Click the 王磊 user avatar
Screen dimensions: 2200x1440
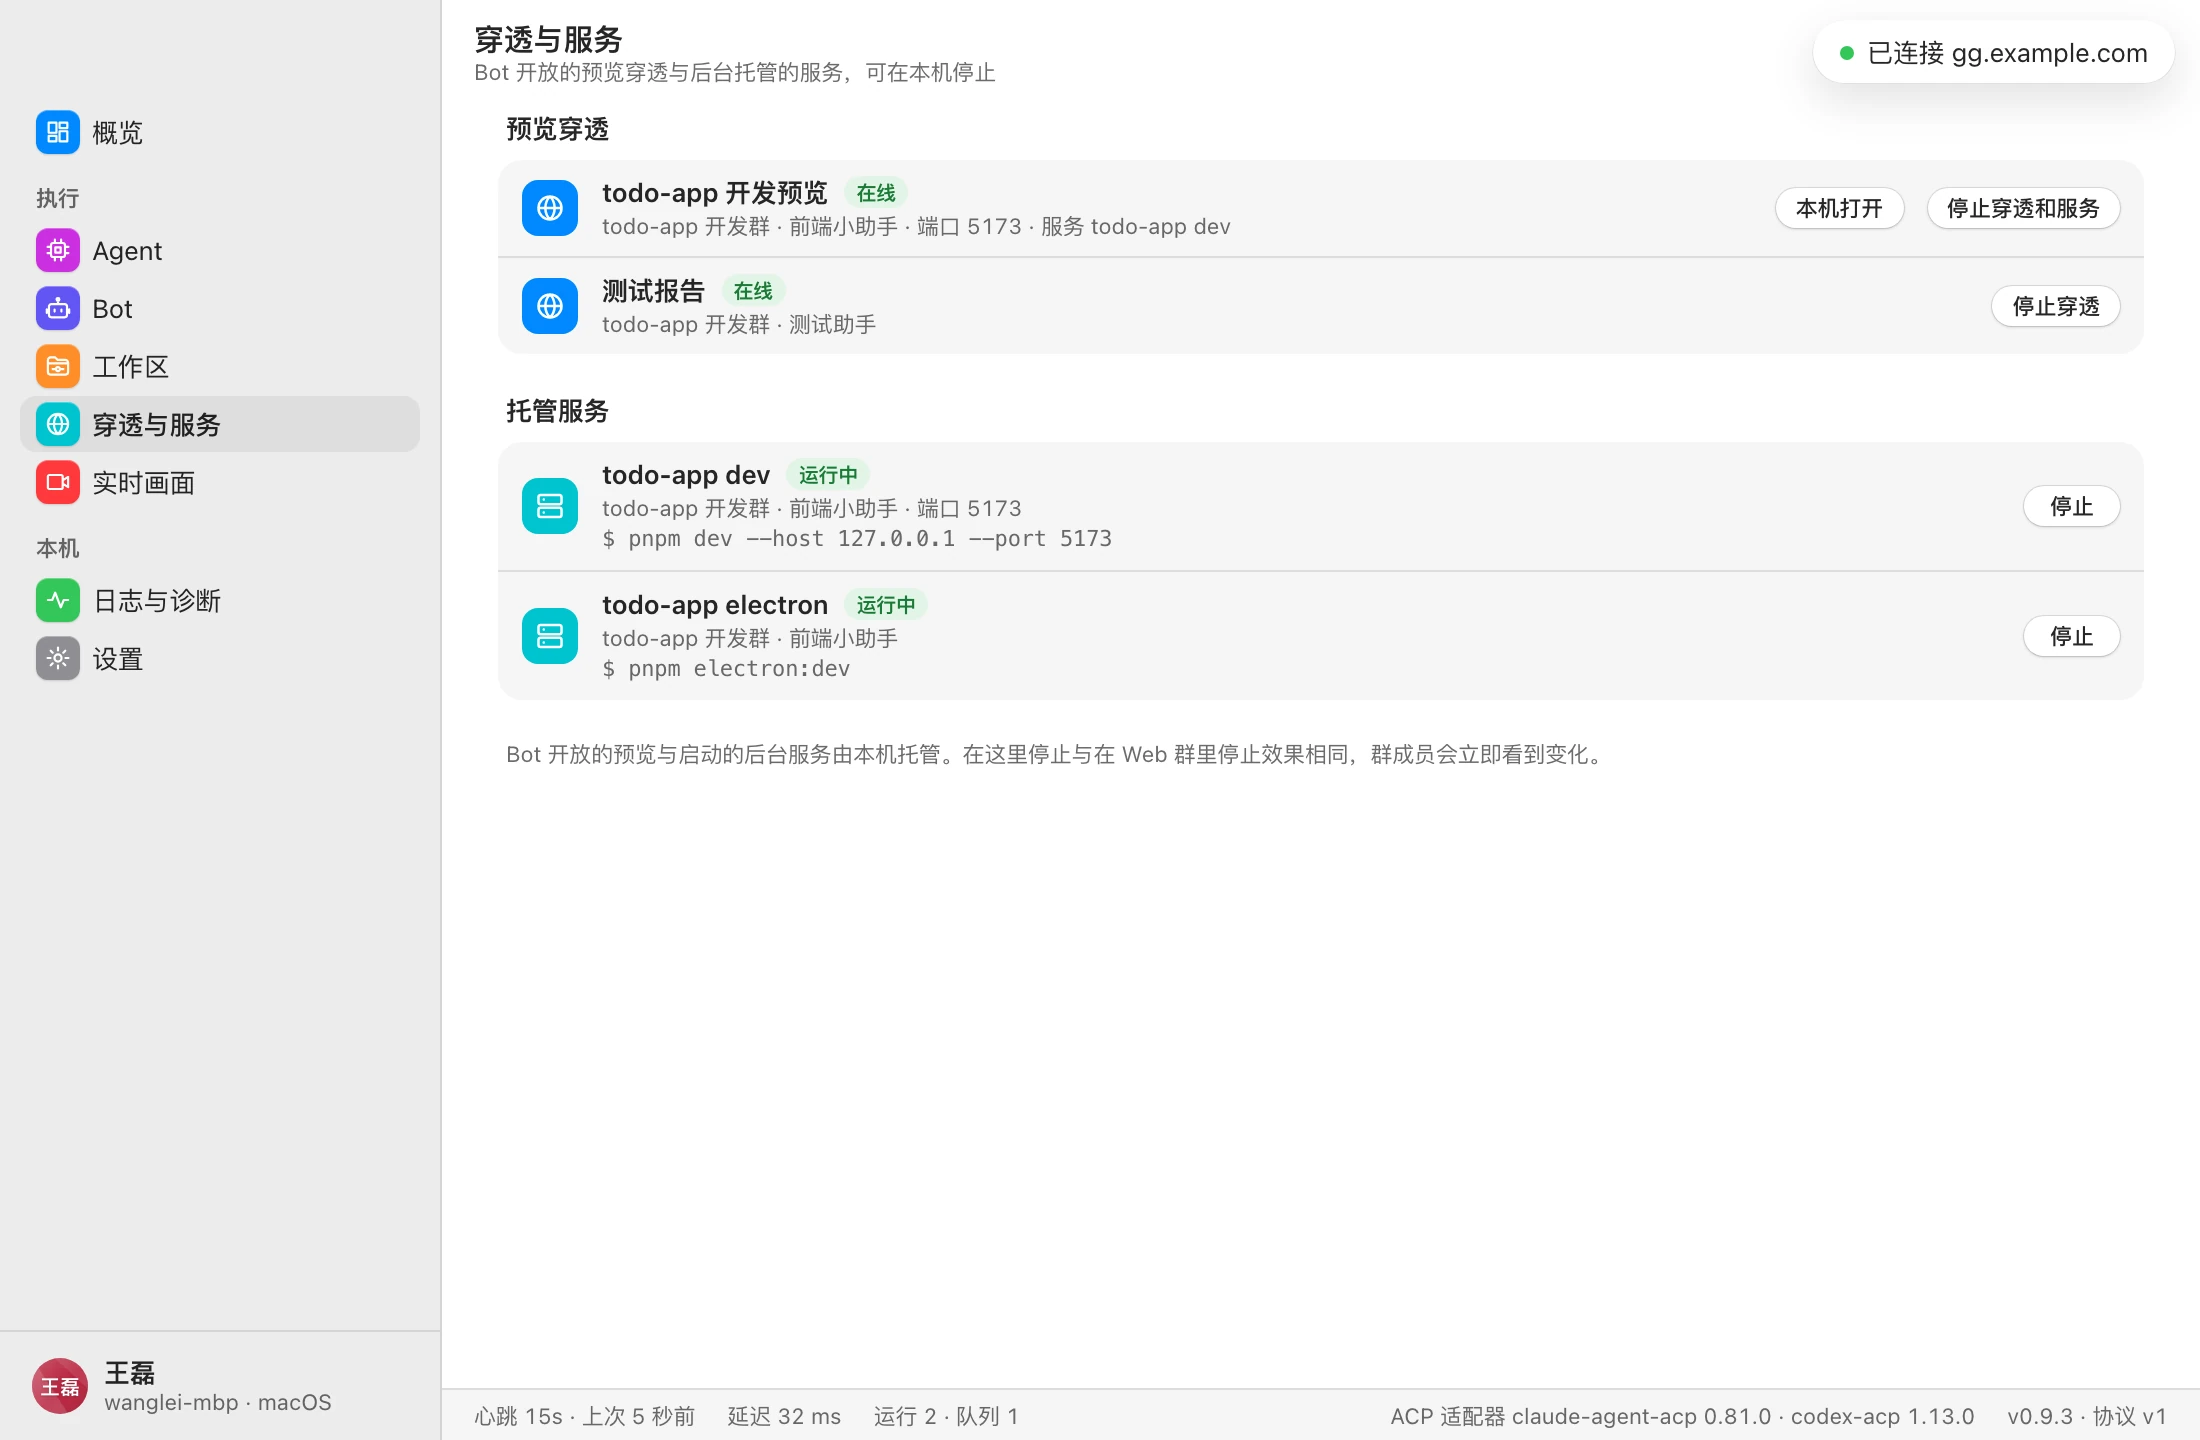(60, 1386)
